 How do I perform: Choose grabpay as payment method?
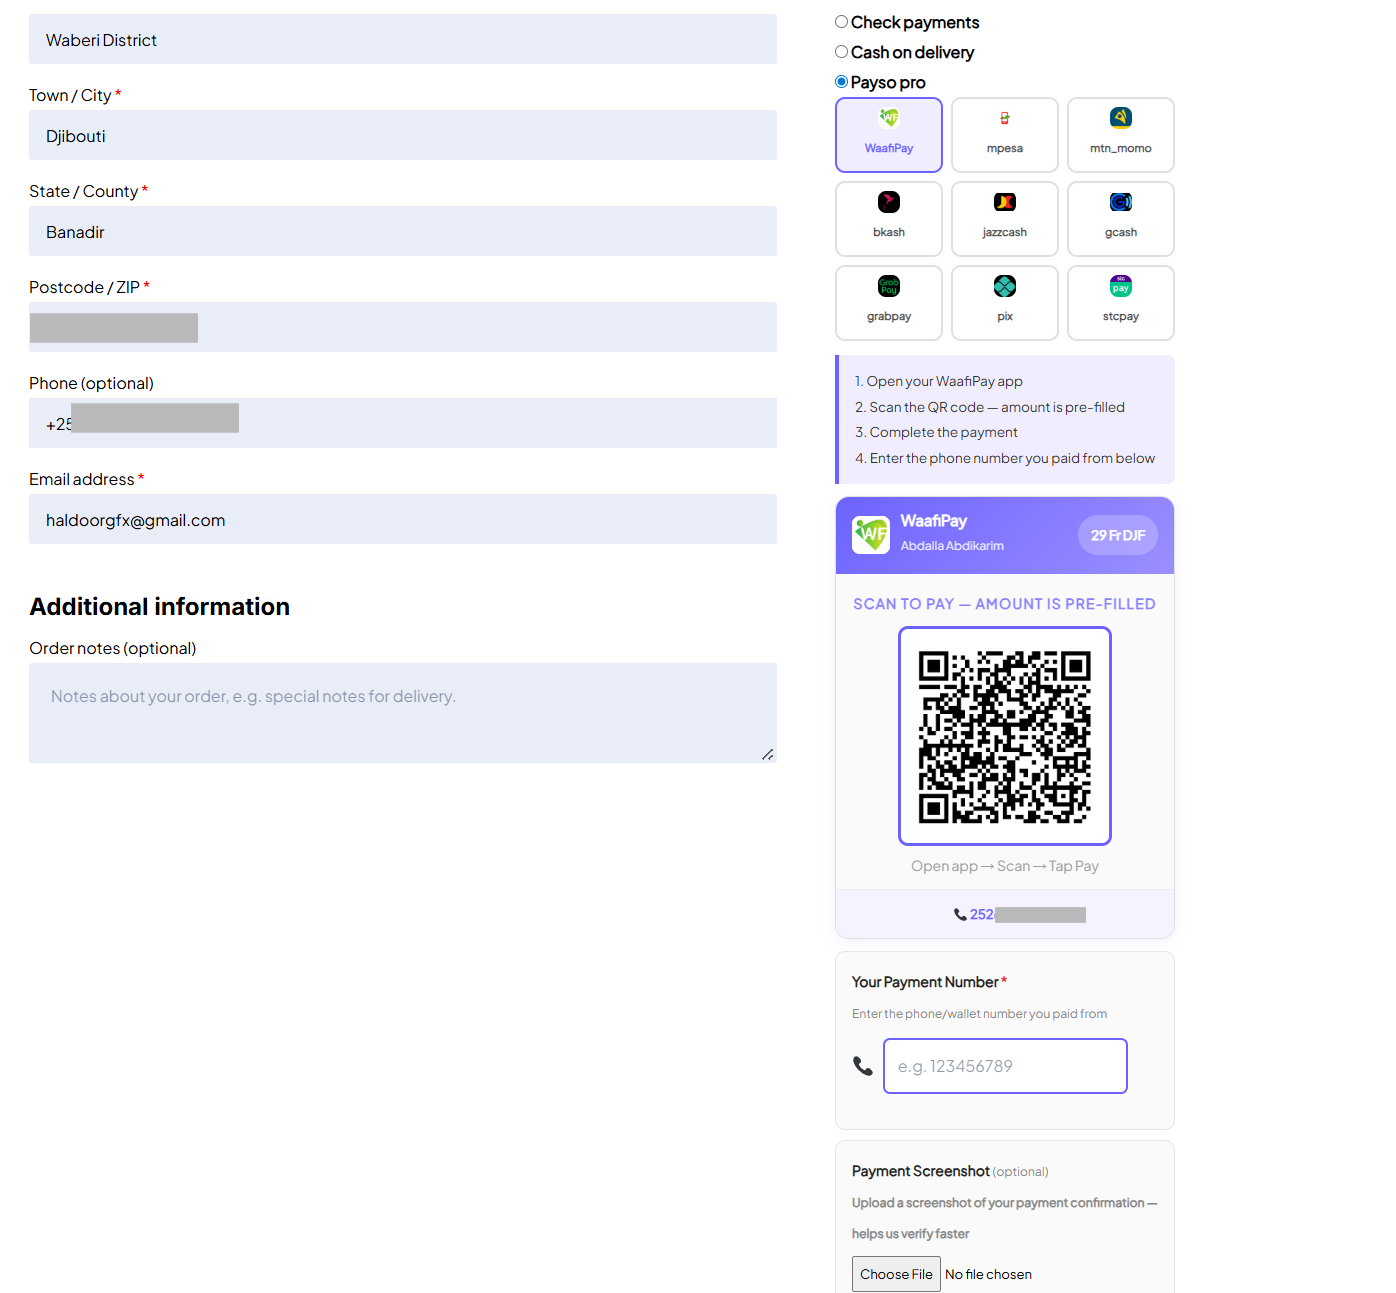(888, 302)
